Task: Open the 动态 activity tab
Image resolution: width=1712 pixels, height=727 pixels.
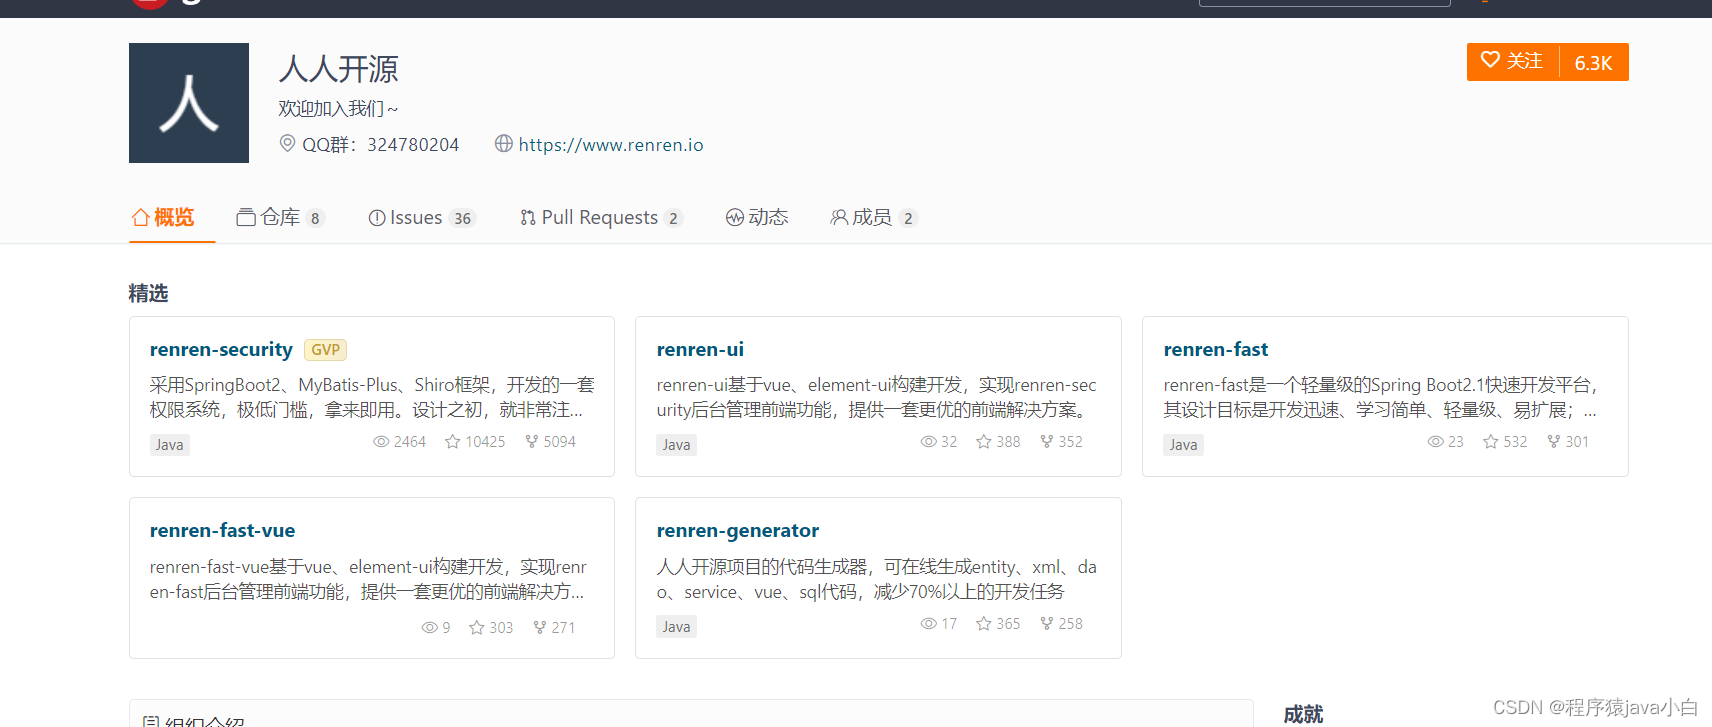Action: pos(757,217)
